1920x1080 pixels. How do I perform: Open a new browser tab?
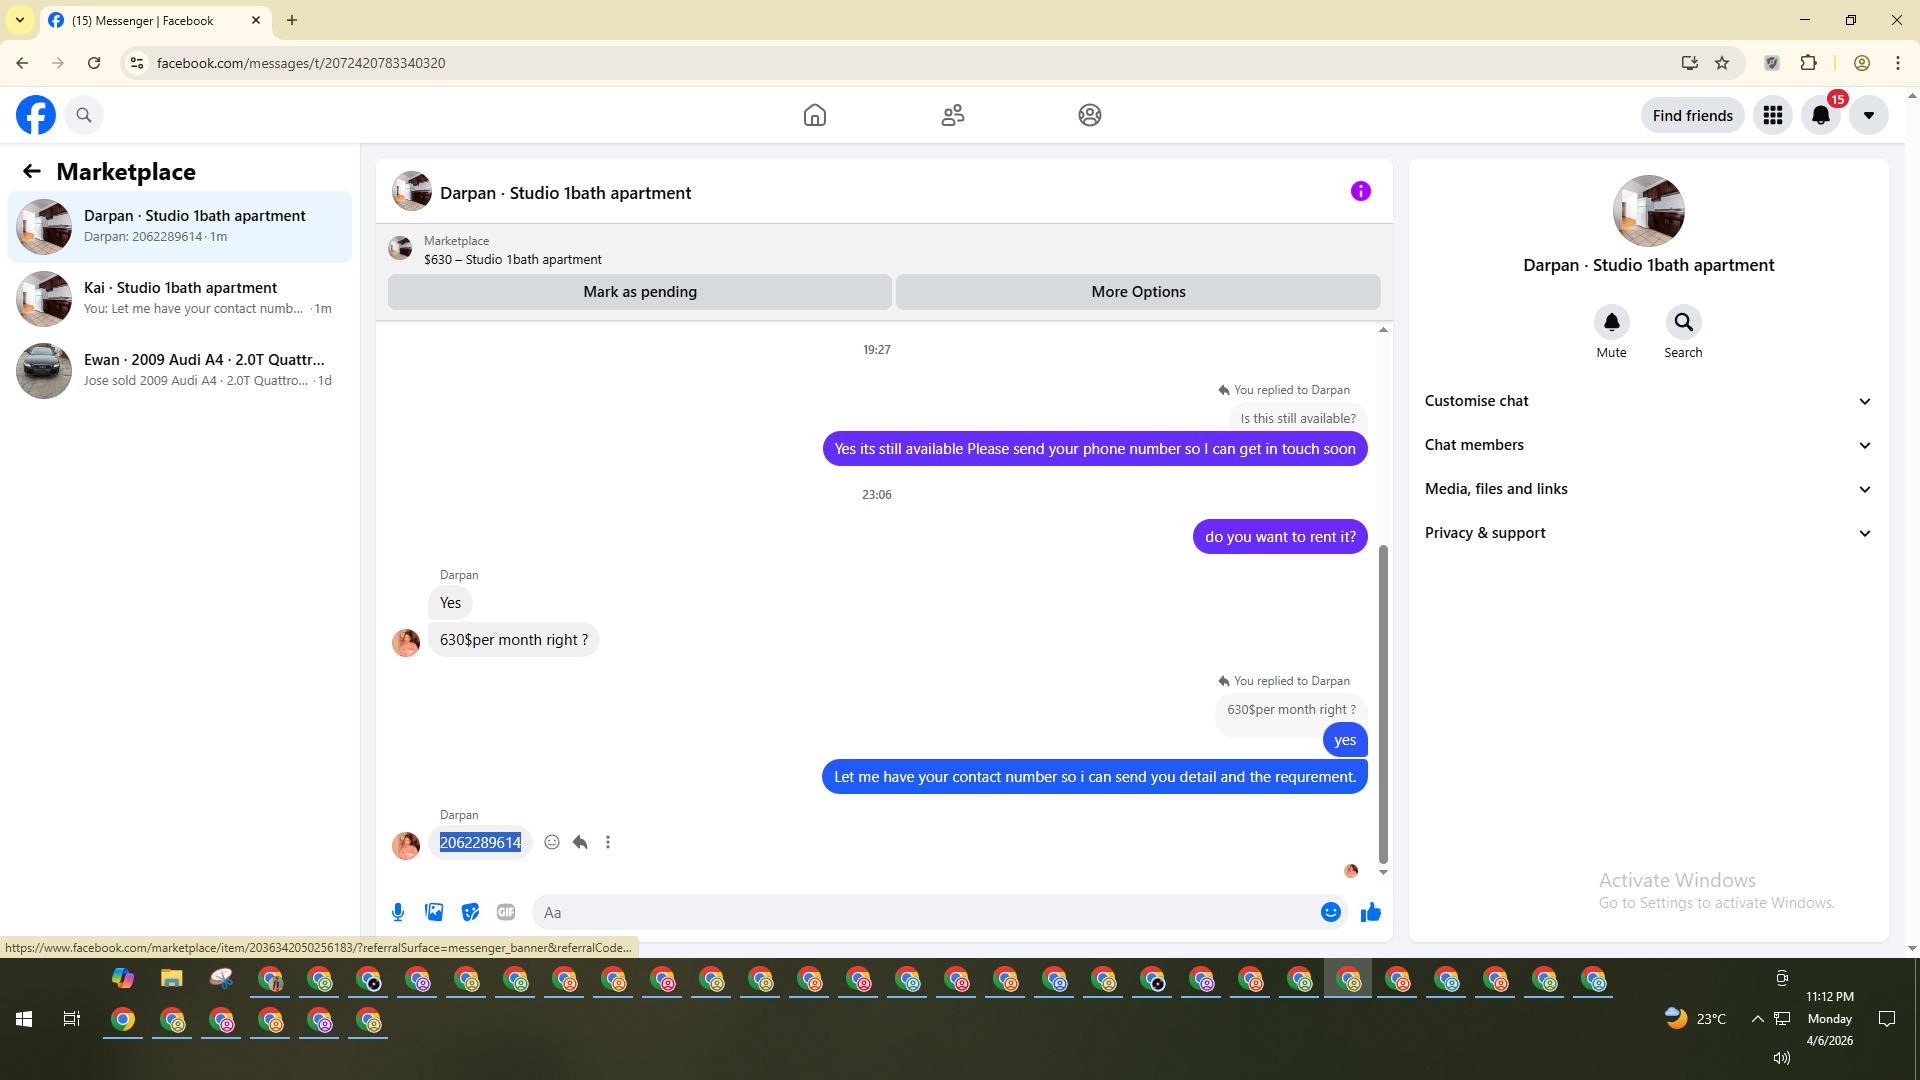click(x=292, y=20)
